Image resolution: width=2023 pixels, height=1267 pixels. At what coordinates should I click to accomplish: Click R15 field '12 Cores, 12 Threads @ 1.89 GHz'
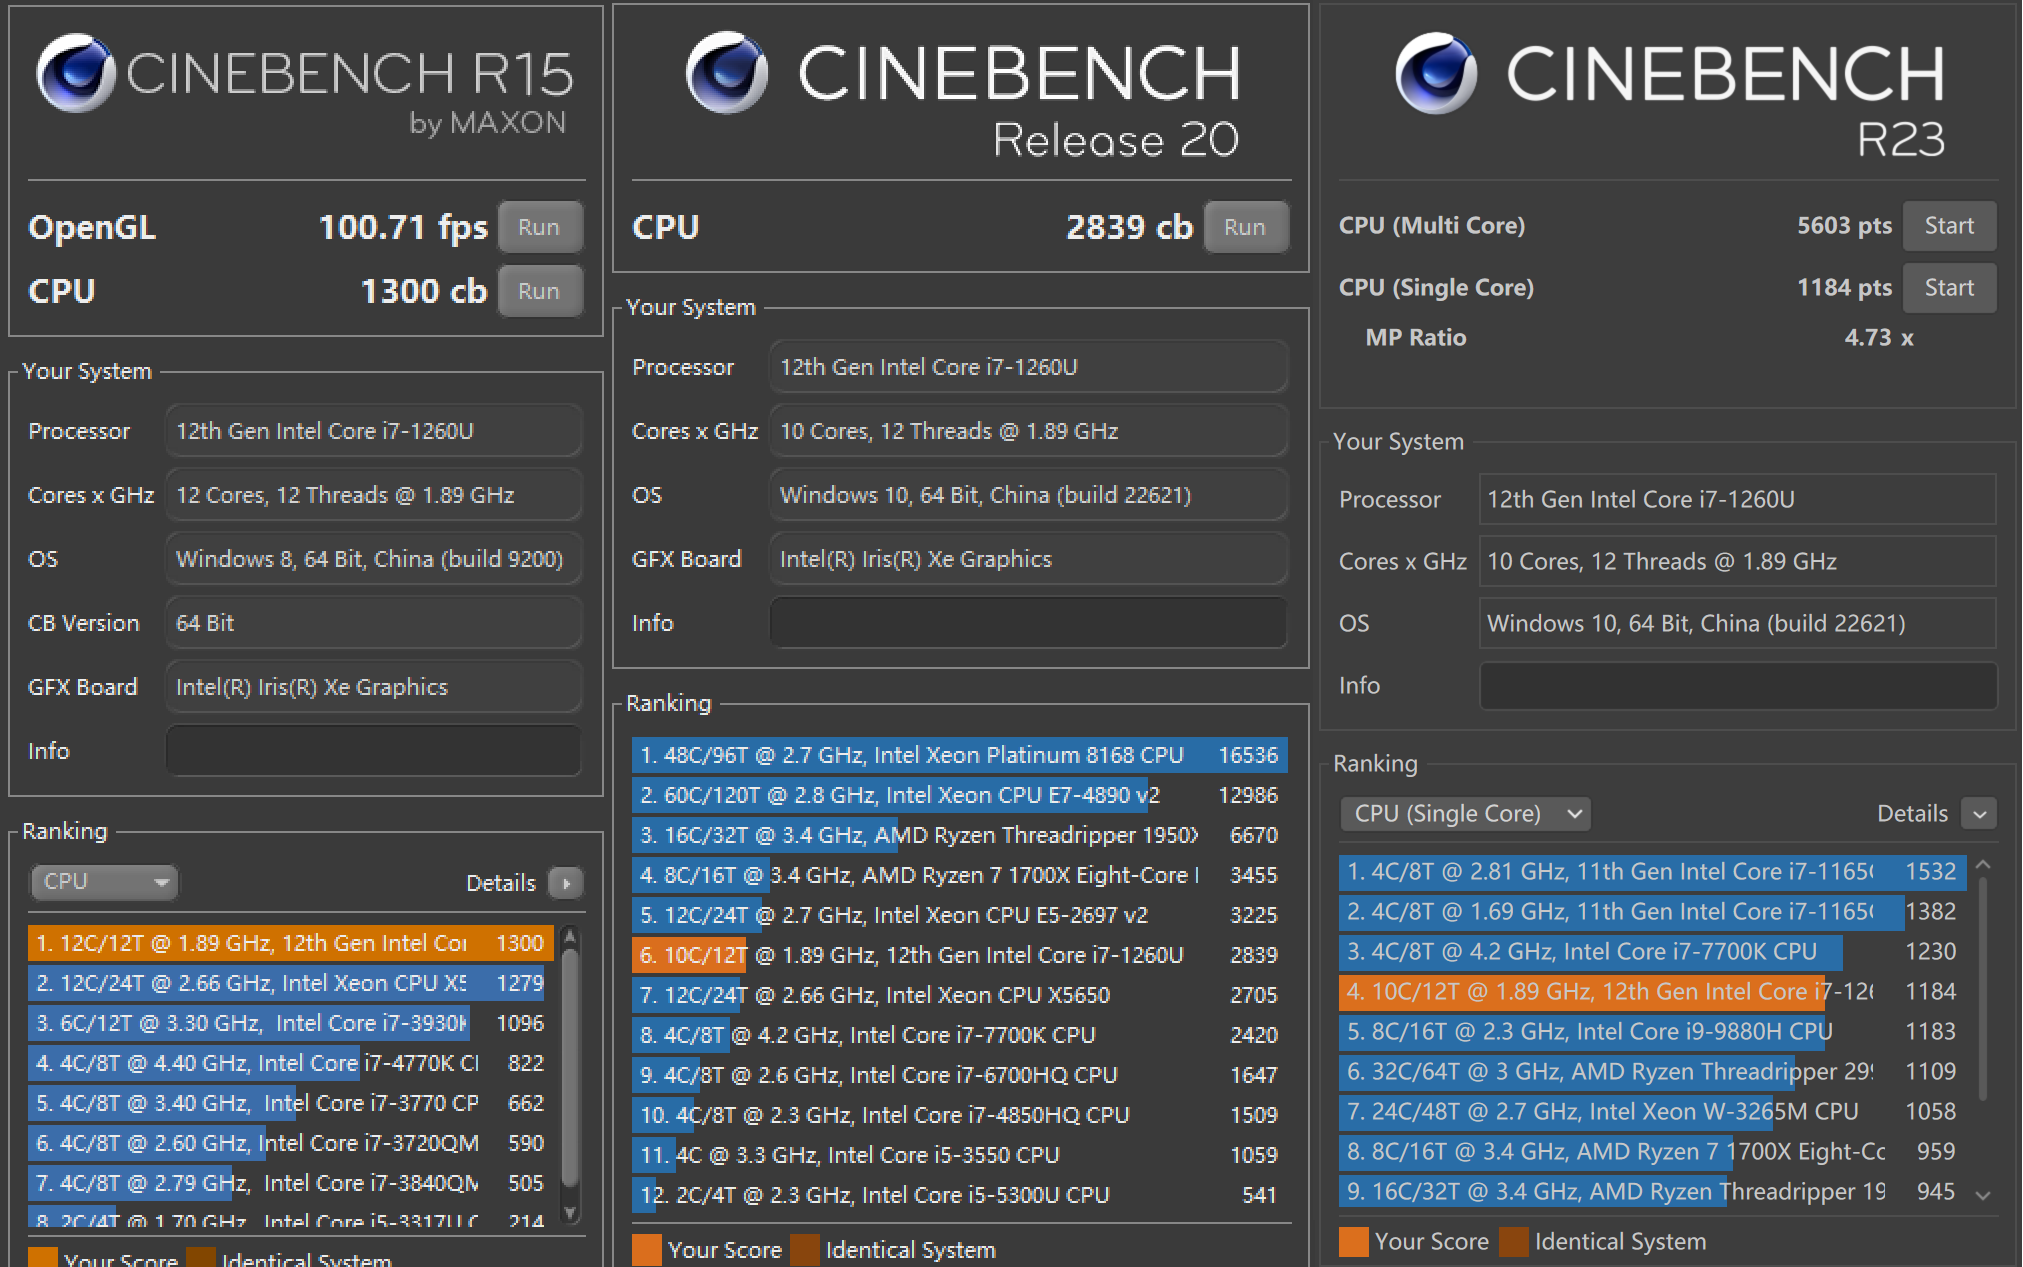(x=373, y=495)
